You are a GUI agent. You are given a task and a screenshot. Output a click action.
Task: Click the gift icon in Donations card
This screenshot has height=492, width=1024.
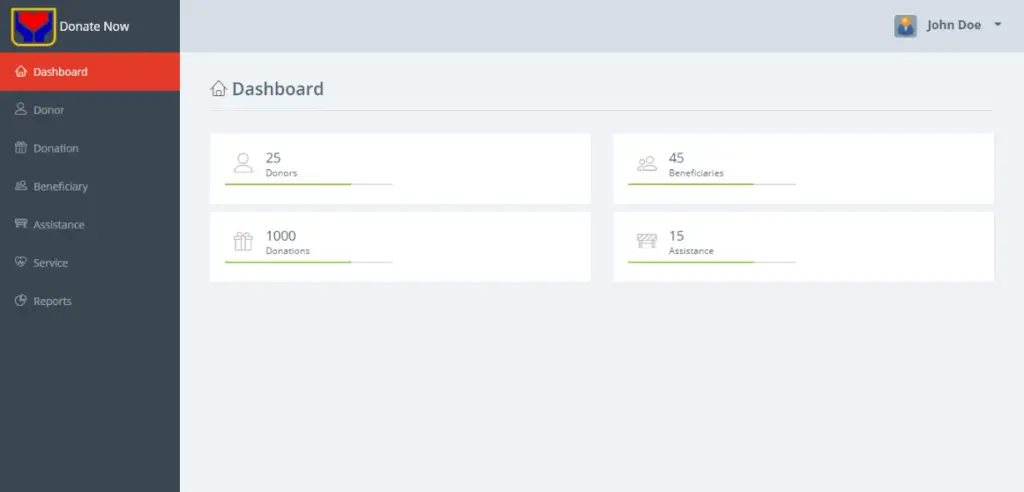coord(243,241)
